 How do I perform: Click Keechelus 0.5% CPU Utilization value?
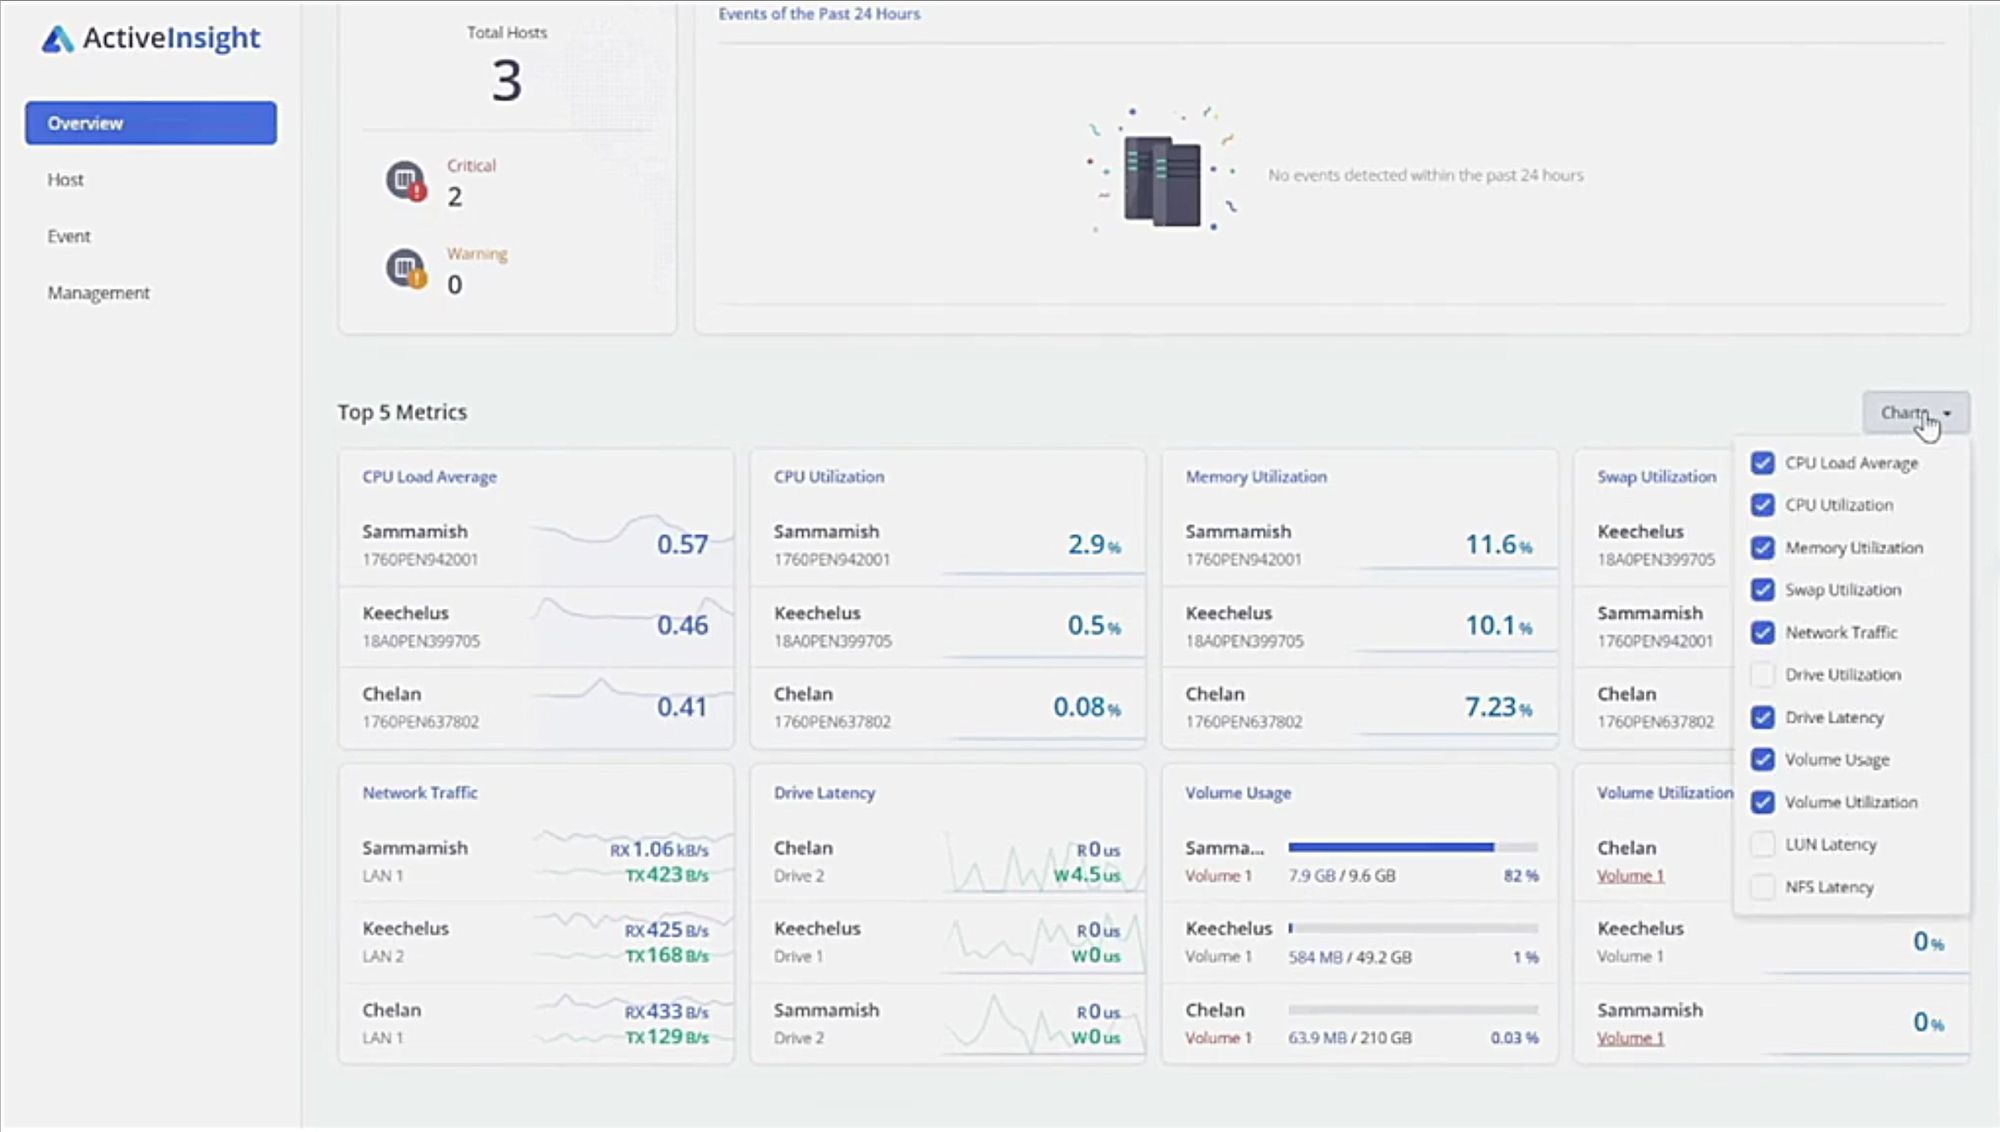pos(1094,626)
